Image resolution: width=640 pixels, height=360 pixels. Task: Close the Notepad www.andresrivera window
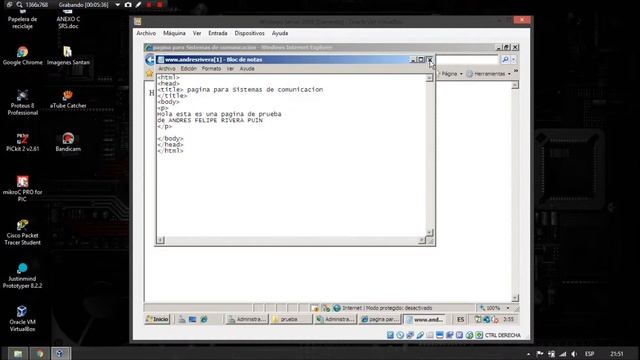coord(430,60)
